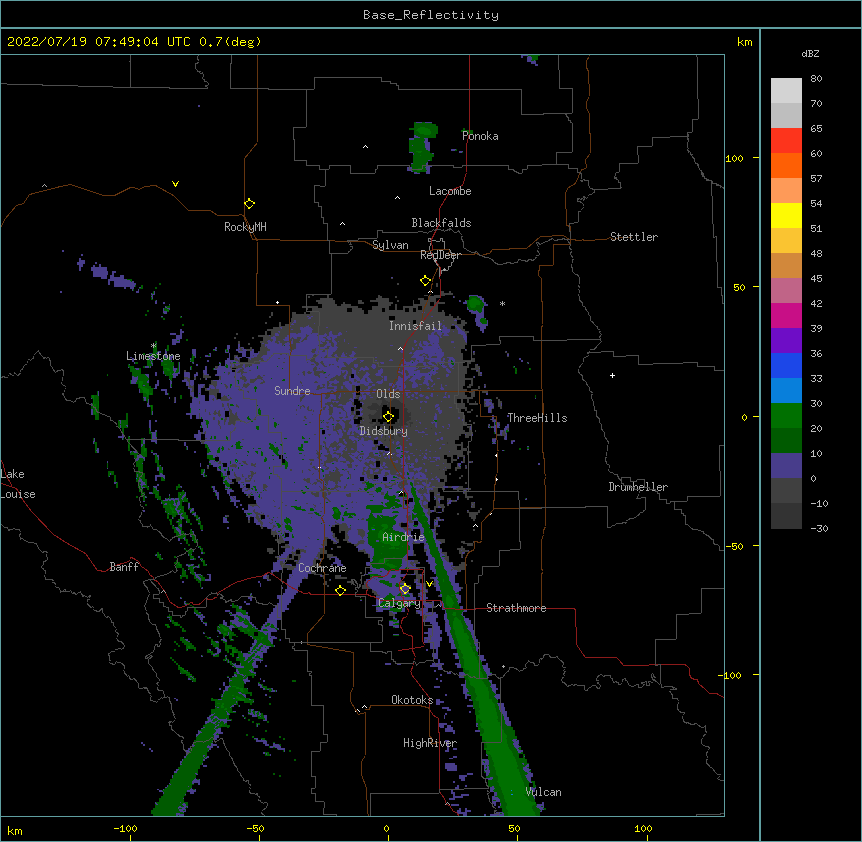862x842 pixels.
Task: Select the slate purple 0–10 dBZ legend swatch
Action: [786, 466]
